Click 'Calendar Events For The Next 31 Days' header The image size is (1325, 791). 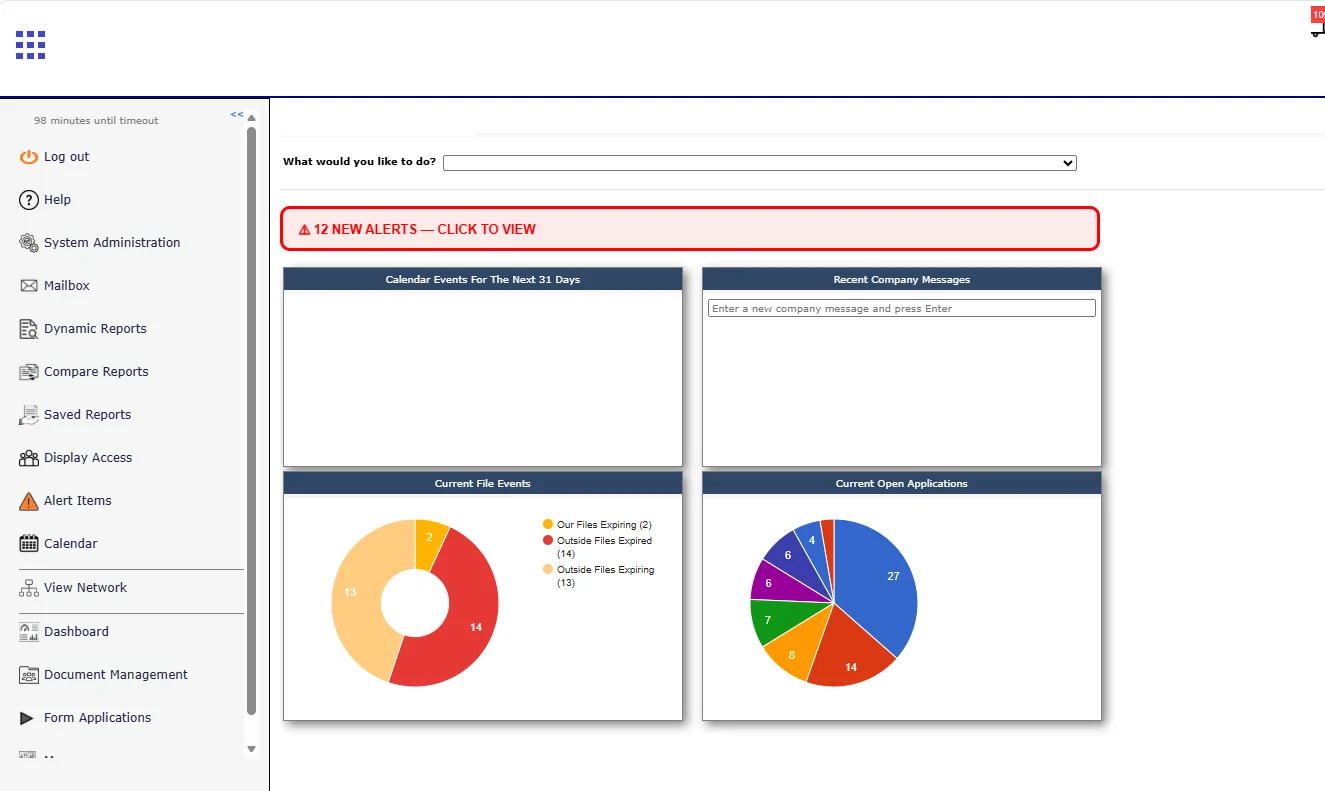(483, 280)
